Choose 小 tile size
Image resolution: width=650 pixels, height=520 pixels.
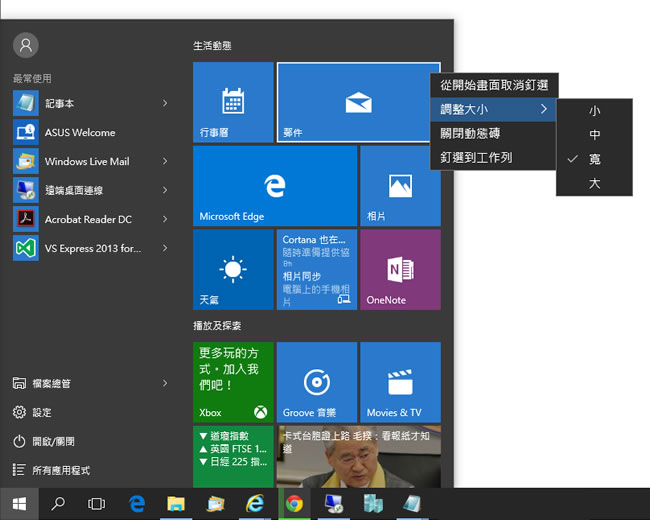coord(594,110)
